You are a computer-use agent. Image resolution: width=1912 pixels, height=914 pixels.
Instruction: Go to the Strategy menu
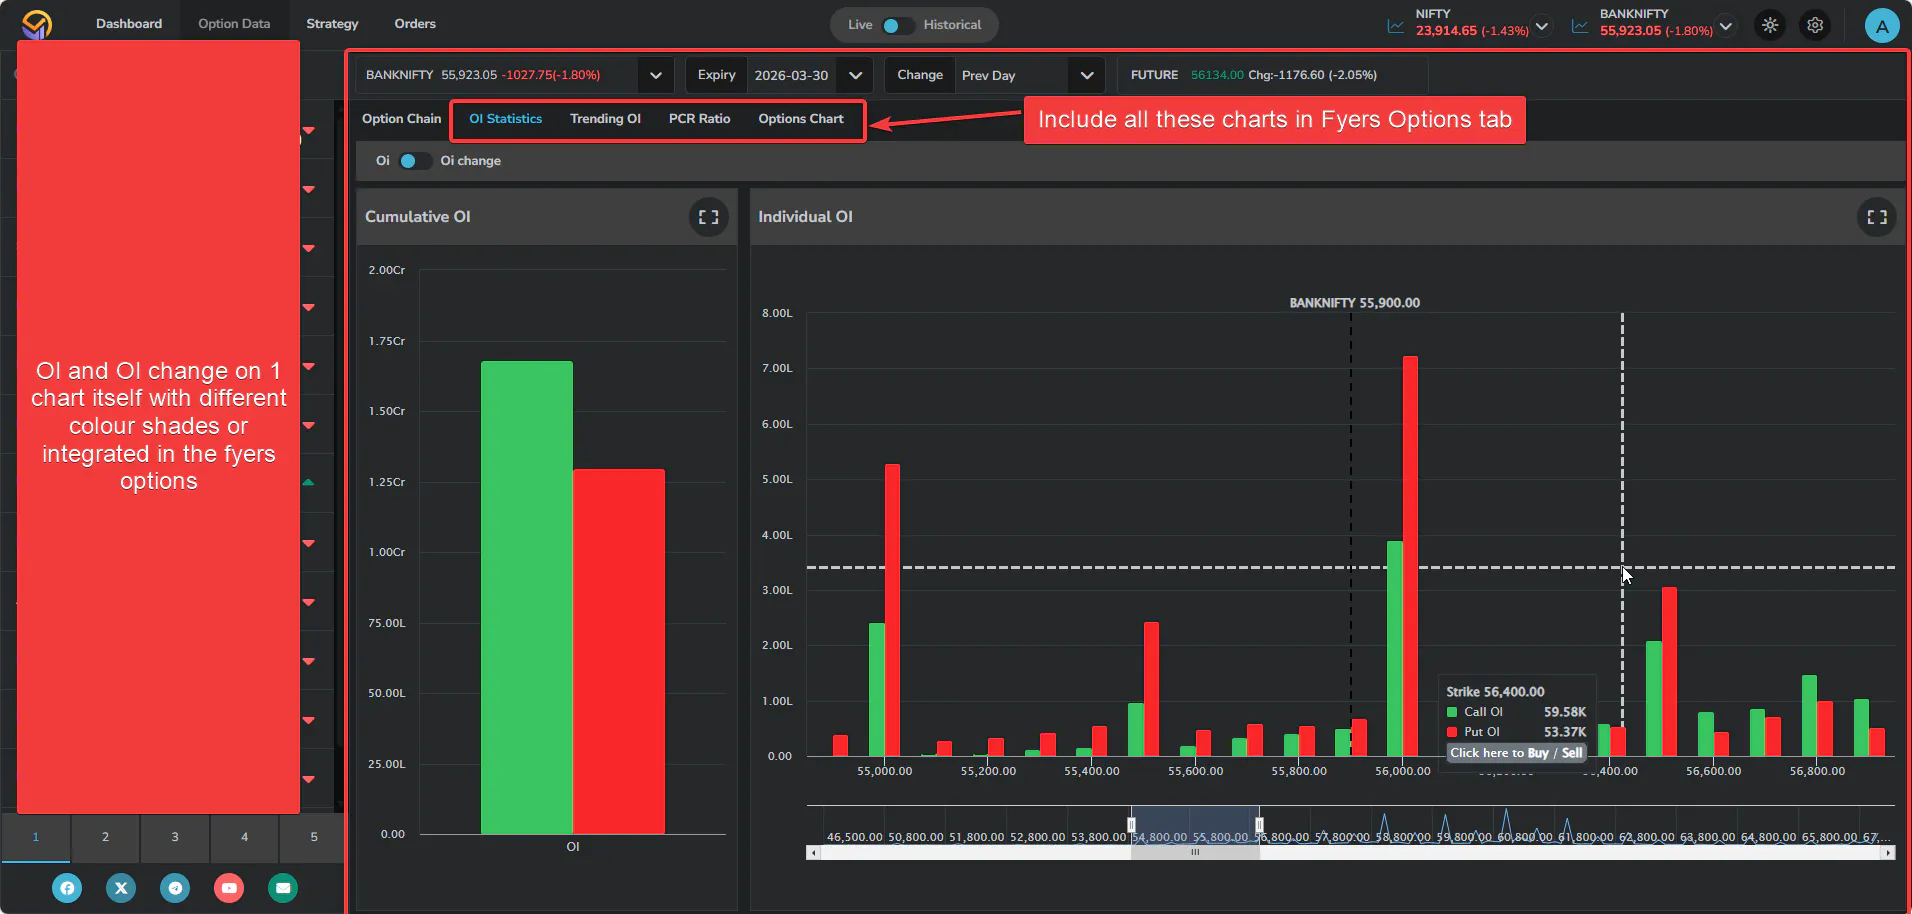332,24
